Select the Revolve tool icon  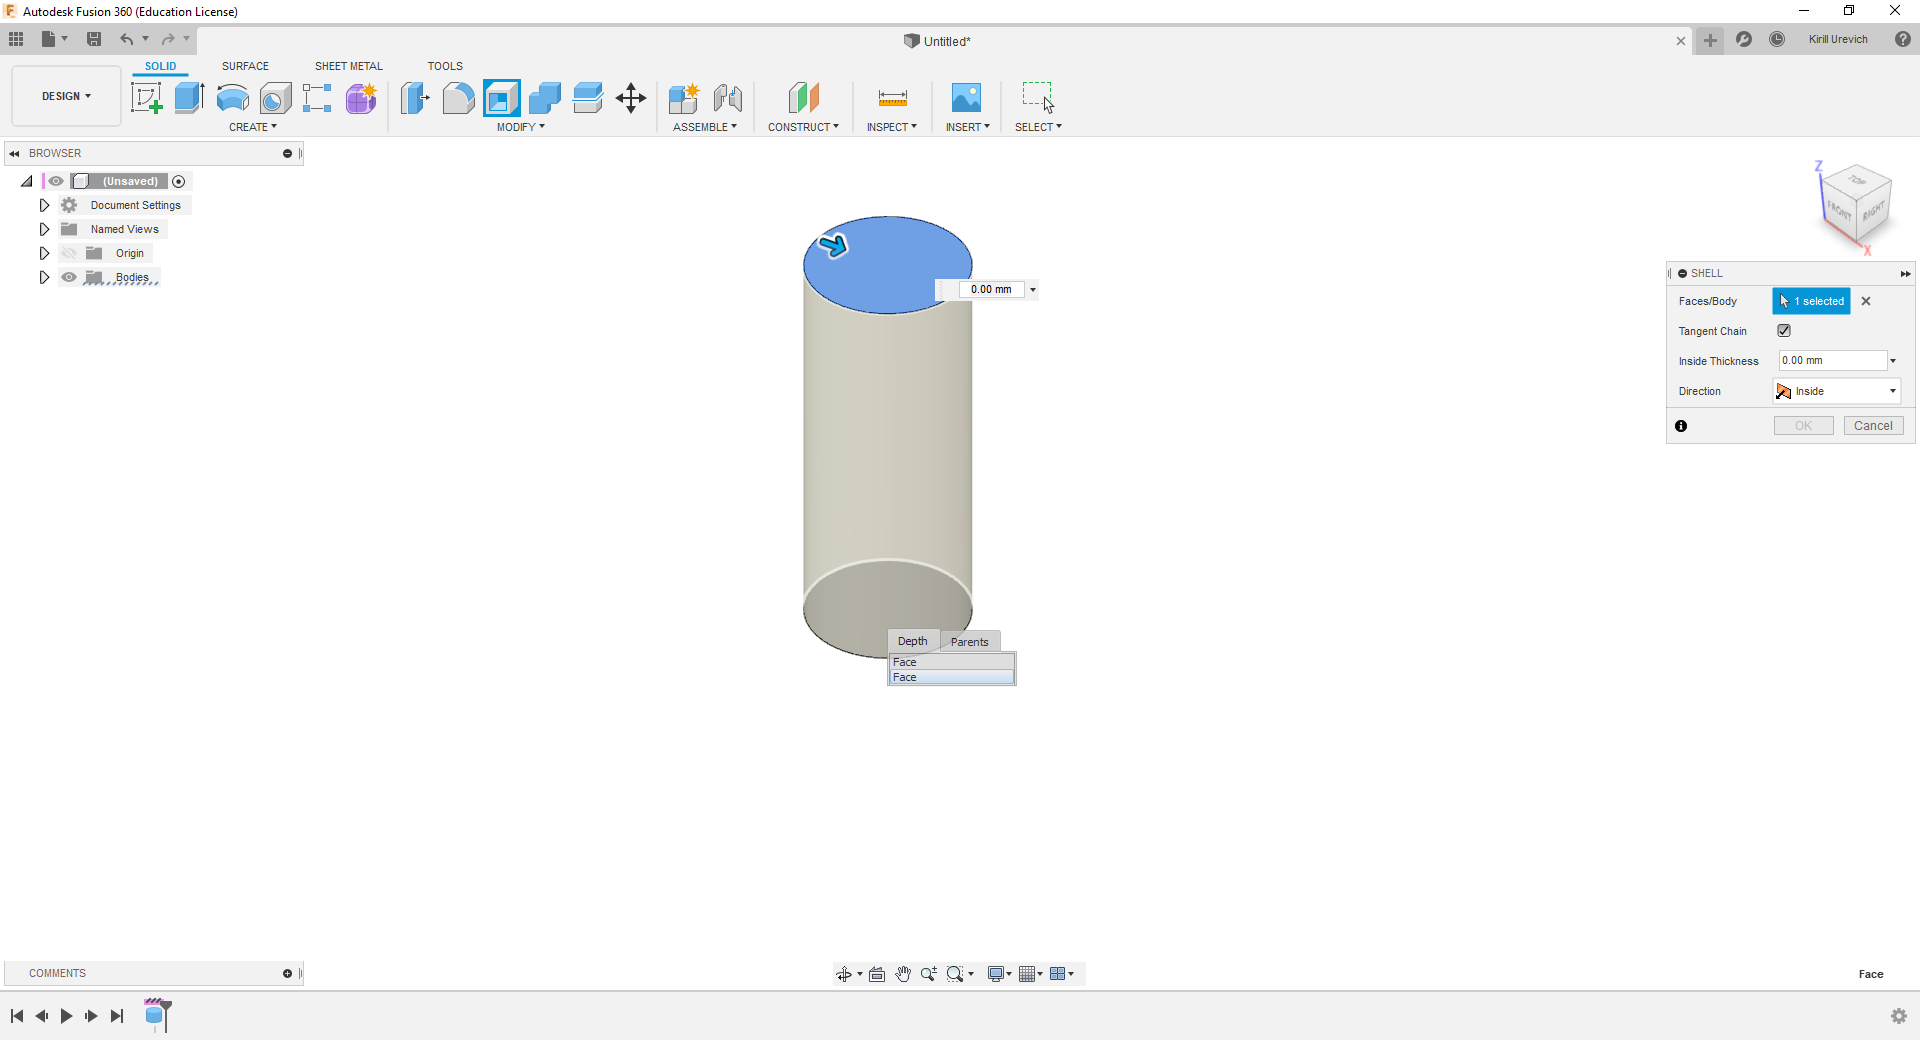point(232,98)
